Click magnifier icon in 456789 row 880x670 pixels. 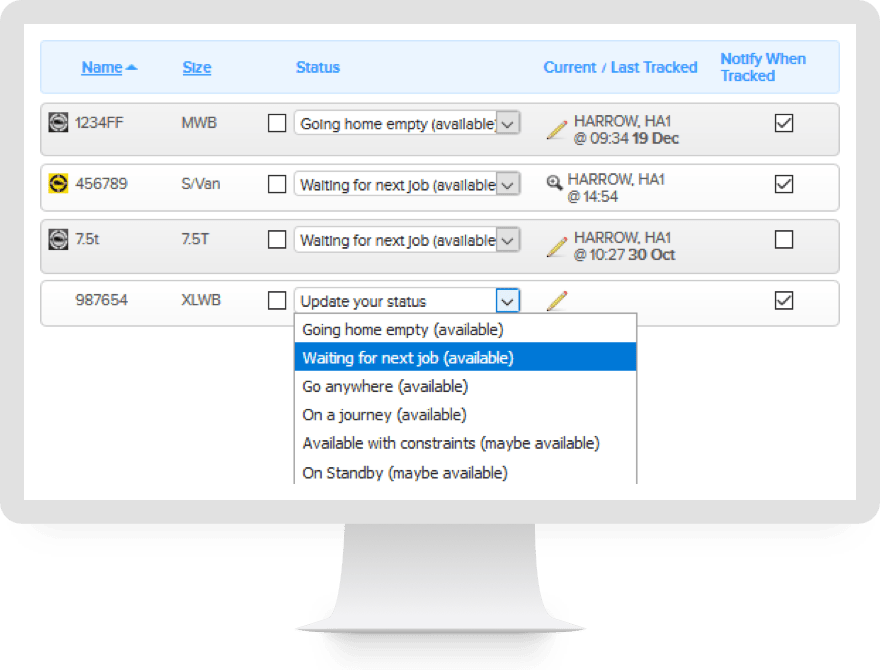(x=554, y=182)
